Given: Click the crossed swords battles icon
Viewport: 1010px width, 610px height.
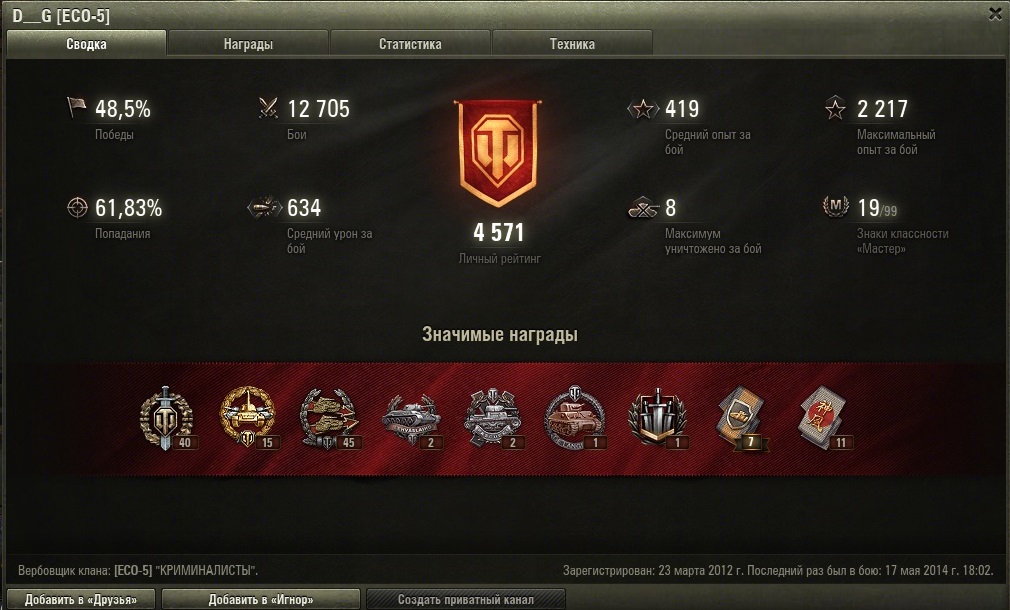Looking at the screenshot, I should tap(269, 108).
